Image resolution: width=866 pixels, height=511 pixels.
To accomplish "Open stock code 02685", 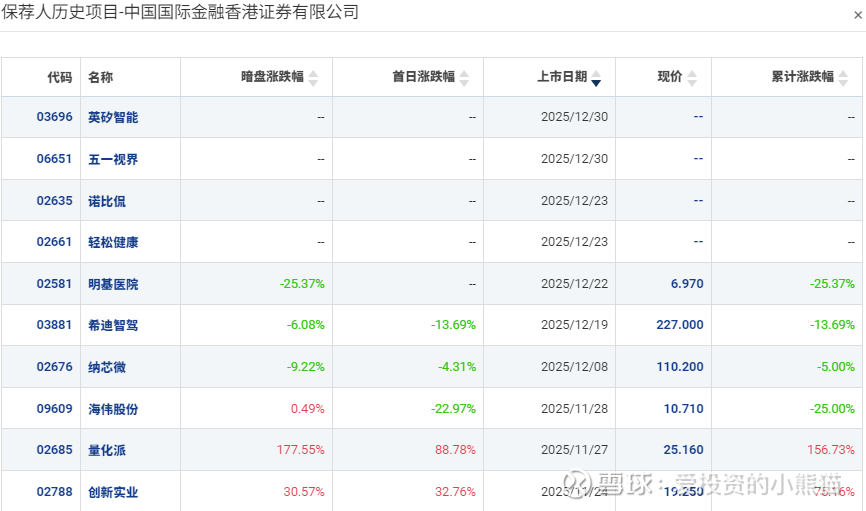I will (55, 450).
